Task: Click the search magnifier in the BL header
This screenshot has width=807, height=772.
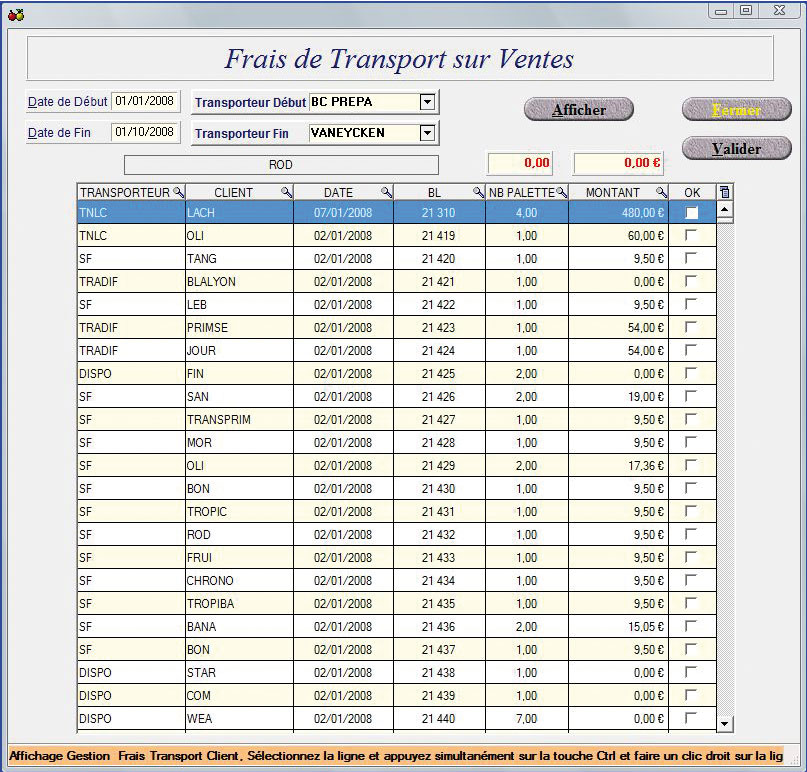Action: click(479, 192)
